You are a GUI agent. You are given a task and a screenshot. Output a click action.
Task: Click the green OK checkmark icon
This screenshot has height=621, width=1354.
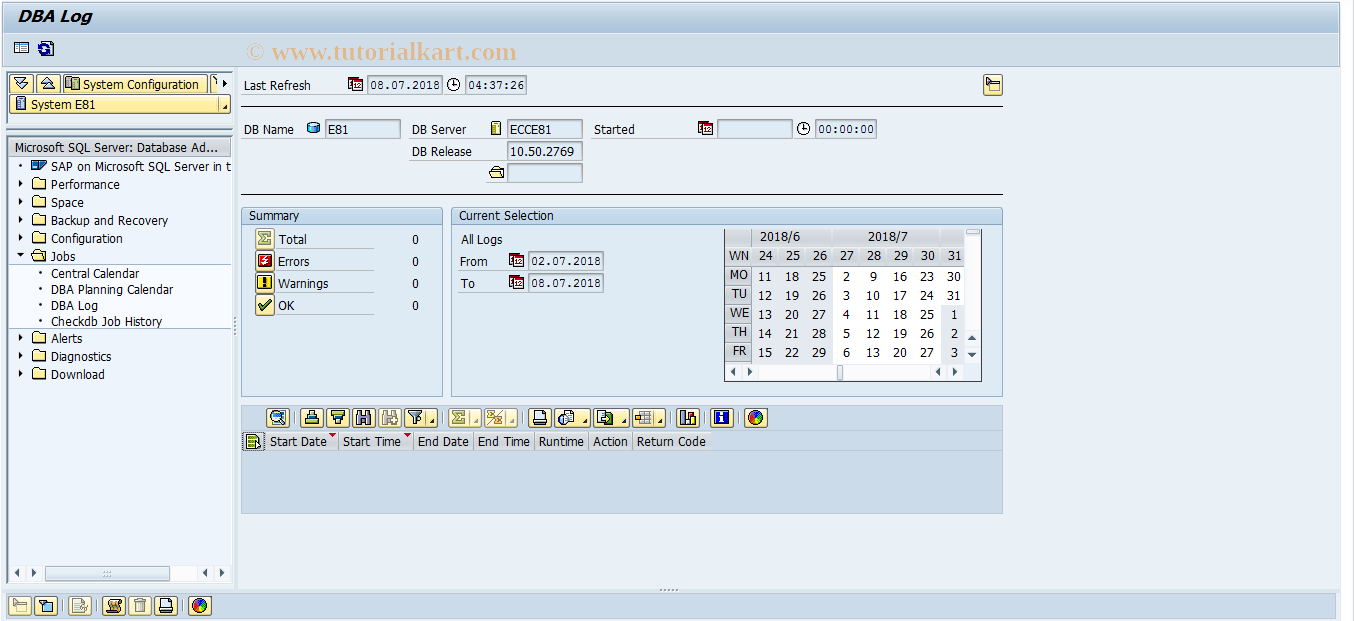pos(264,305)
